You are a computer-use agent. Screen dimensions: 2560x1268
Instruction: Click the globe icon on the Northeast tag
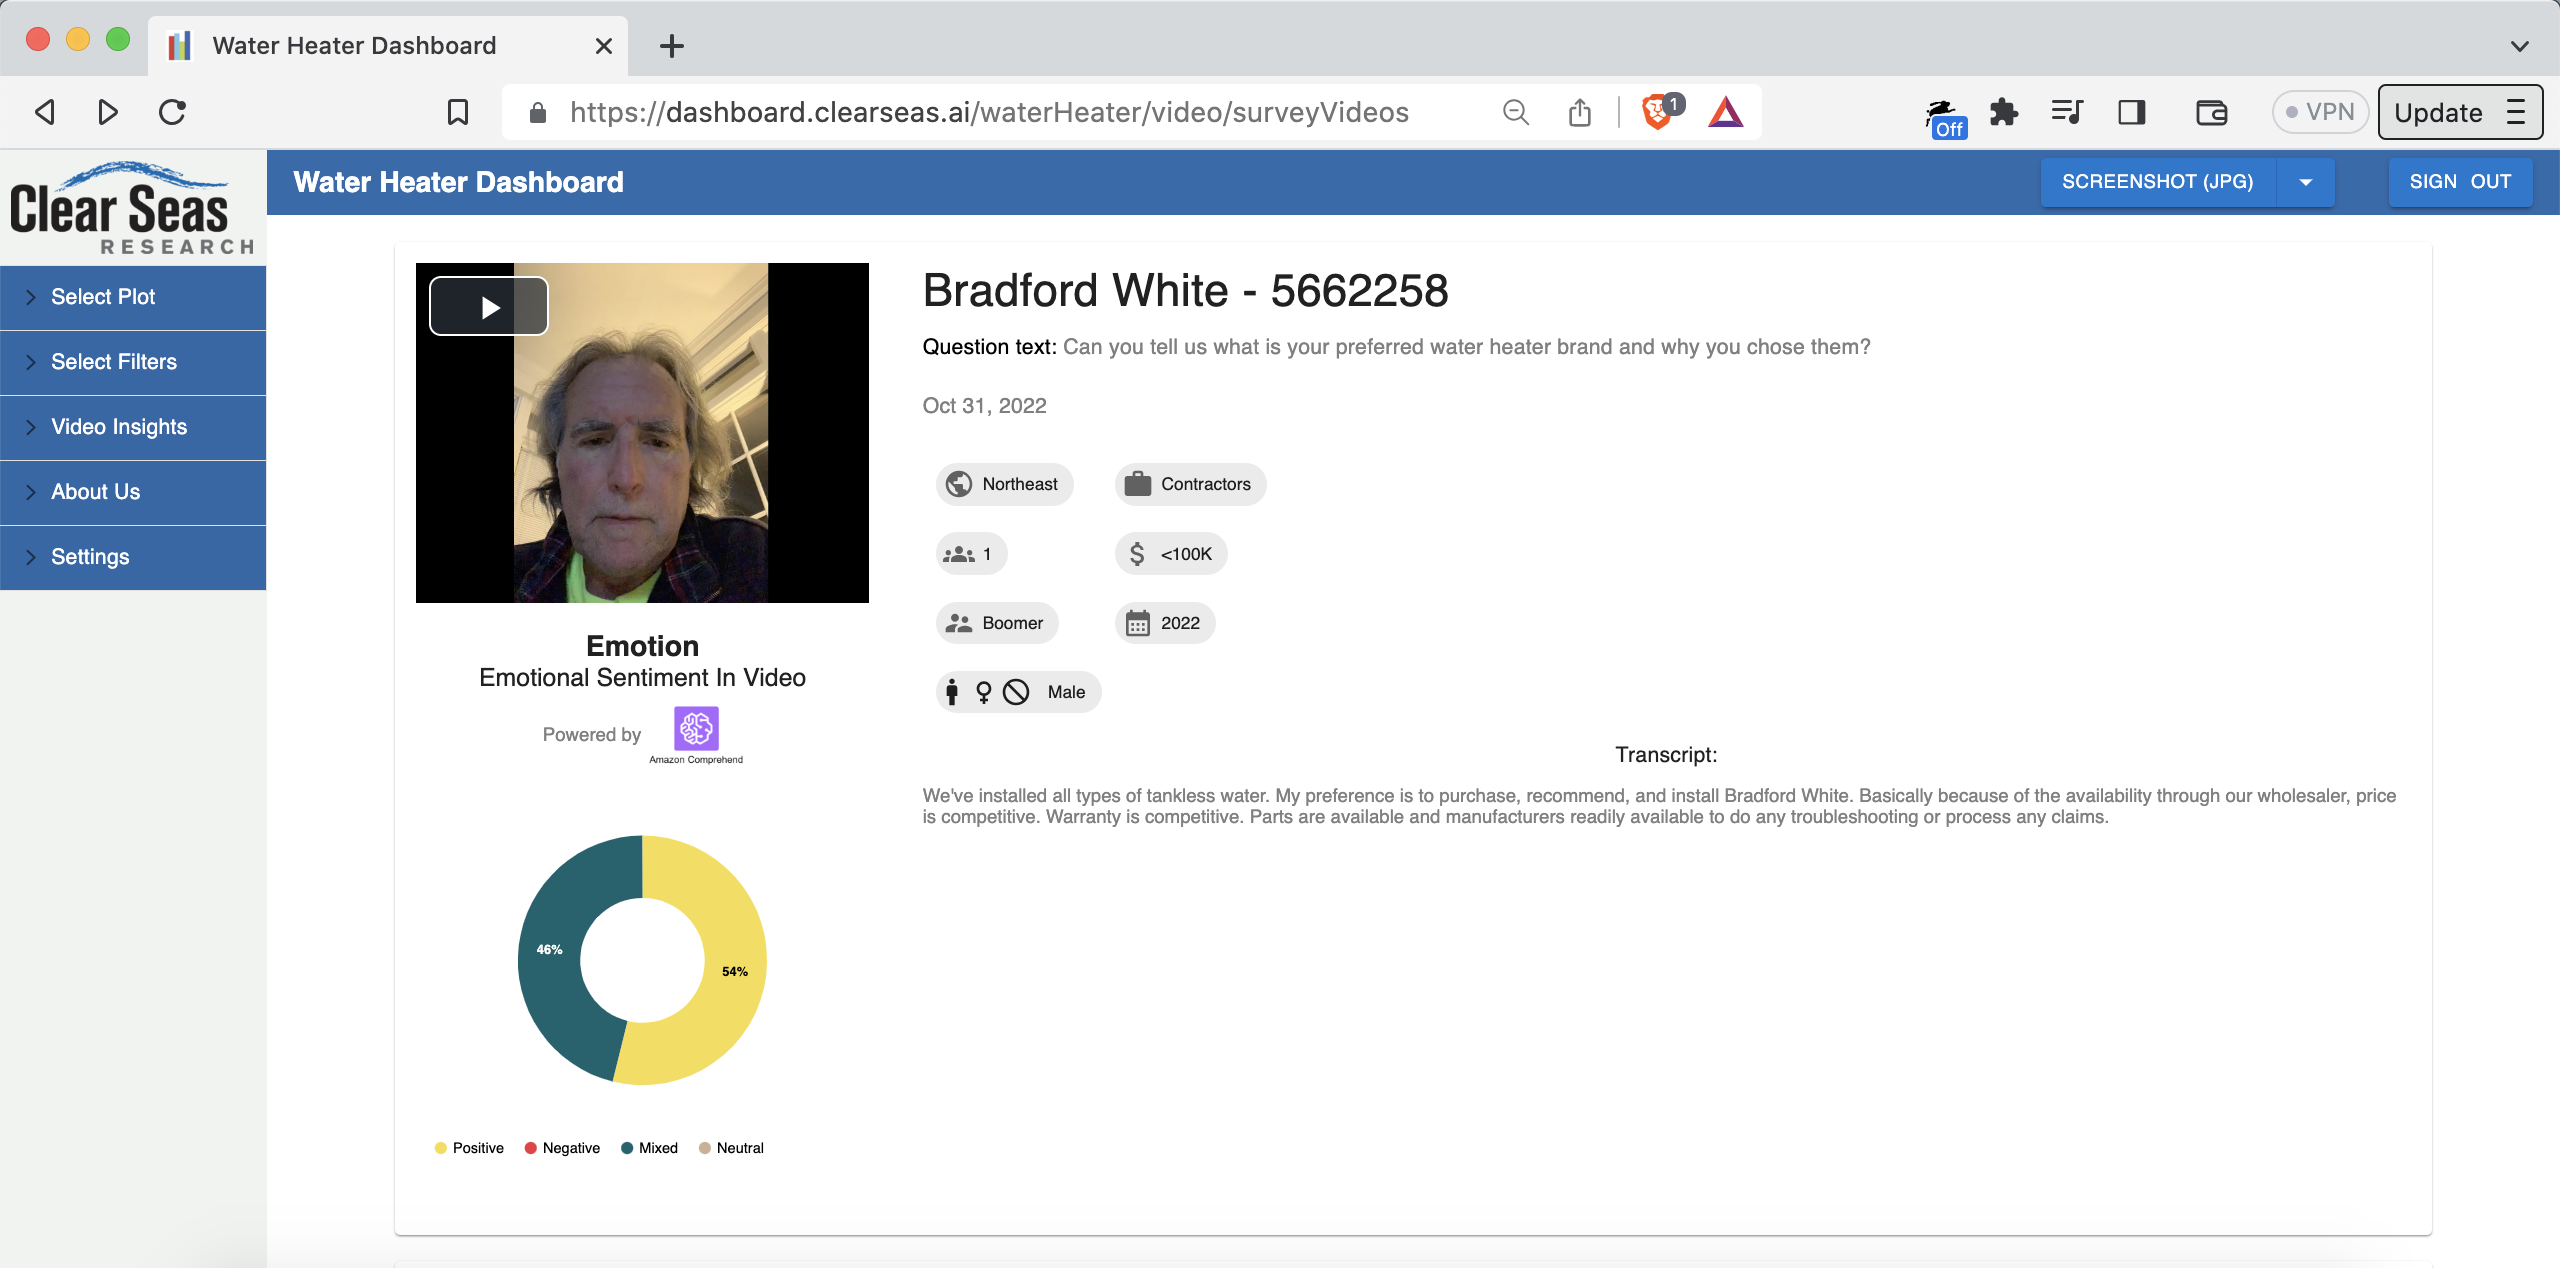pyautogui.click(x=959, y=484)
